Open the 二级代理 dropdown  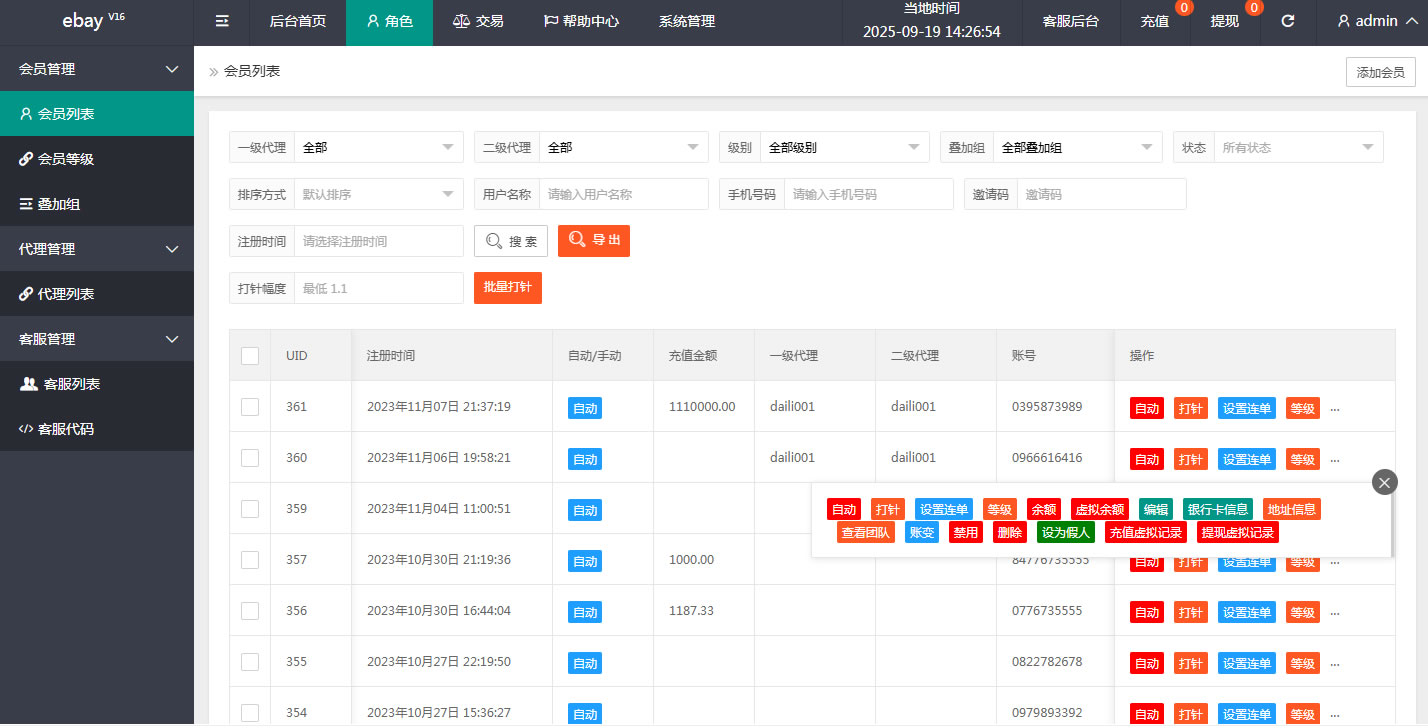pyautogui.click(x=624, y=147)
